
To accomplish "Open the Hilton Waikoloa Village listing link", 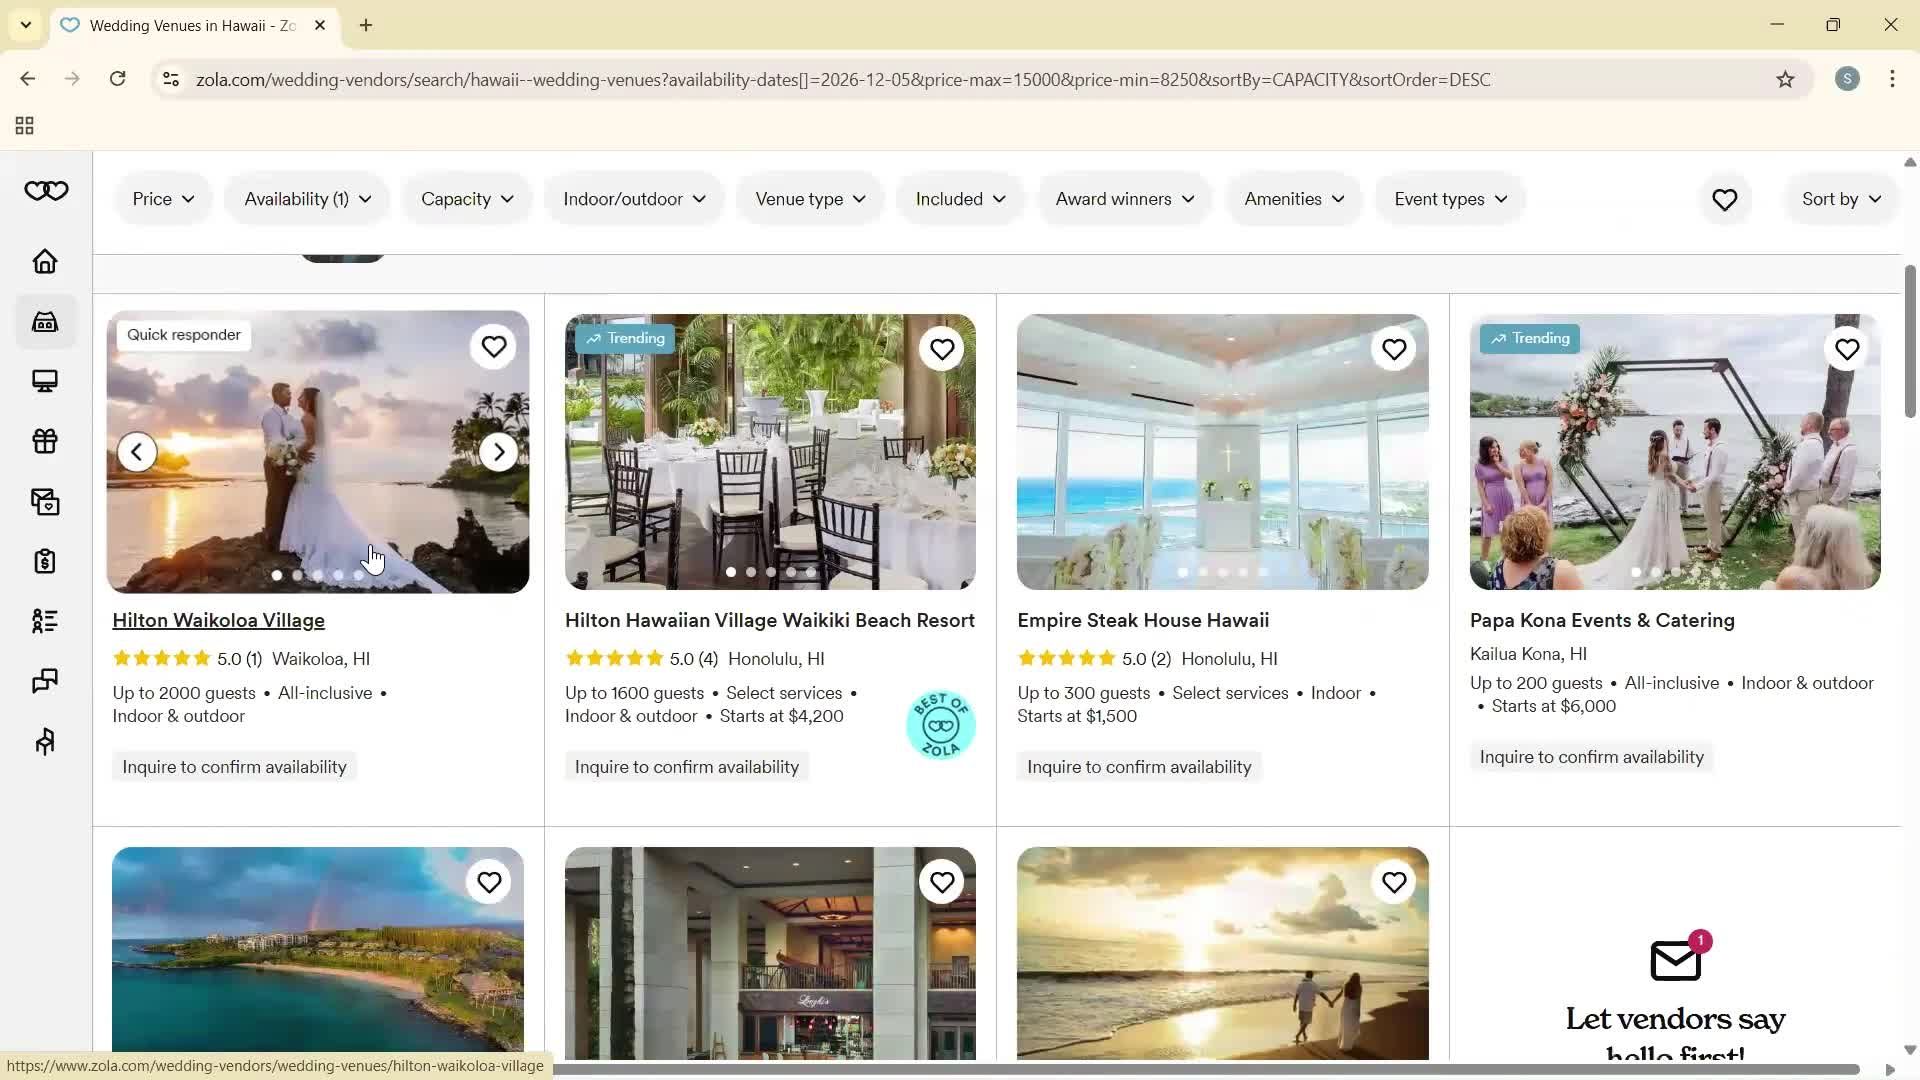I will pos(218,620).
